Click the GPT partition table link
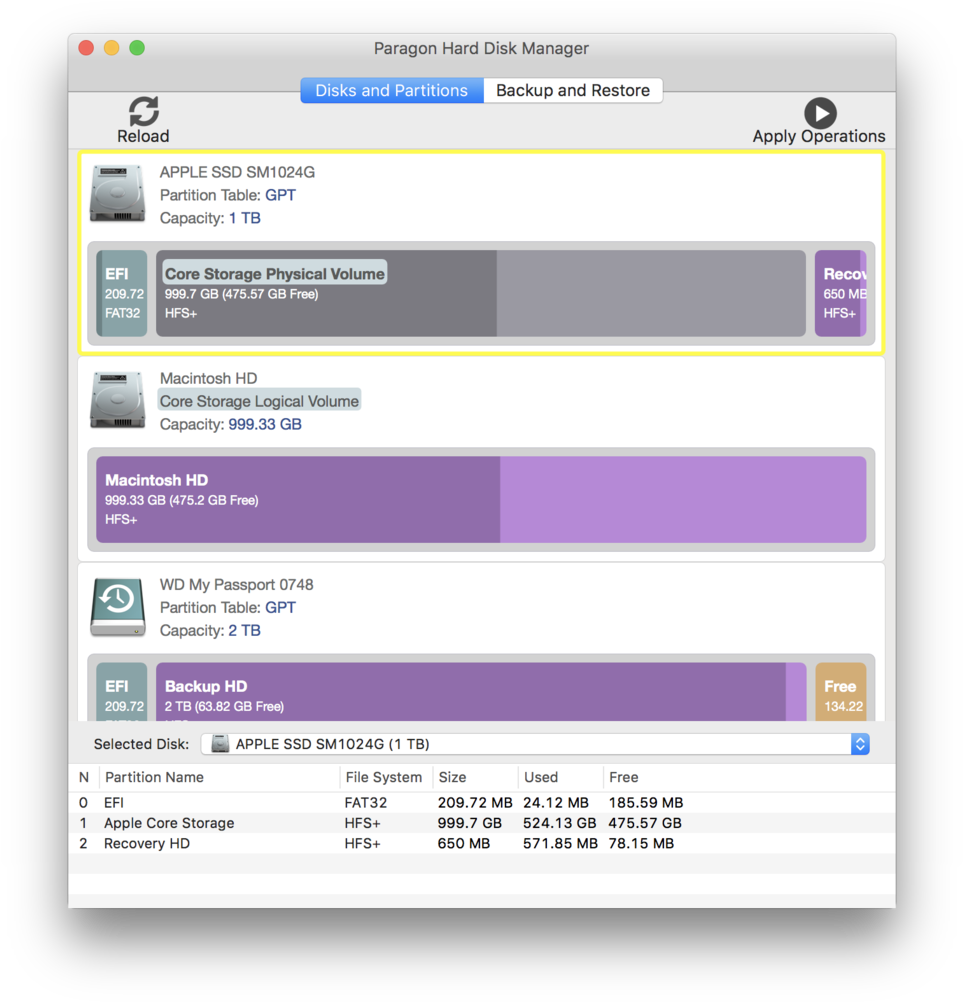Viewport: 963px width, 1002px height. point(281,195)
